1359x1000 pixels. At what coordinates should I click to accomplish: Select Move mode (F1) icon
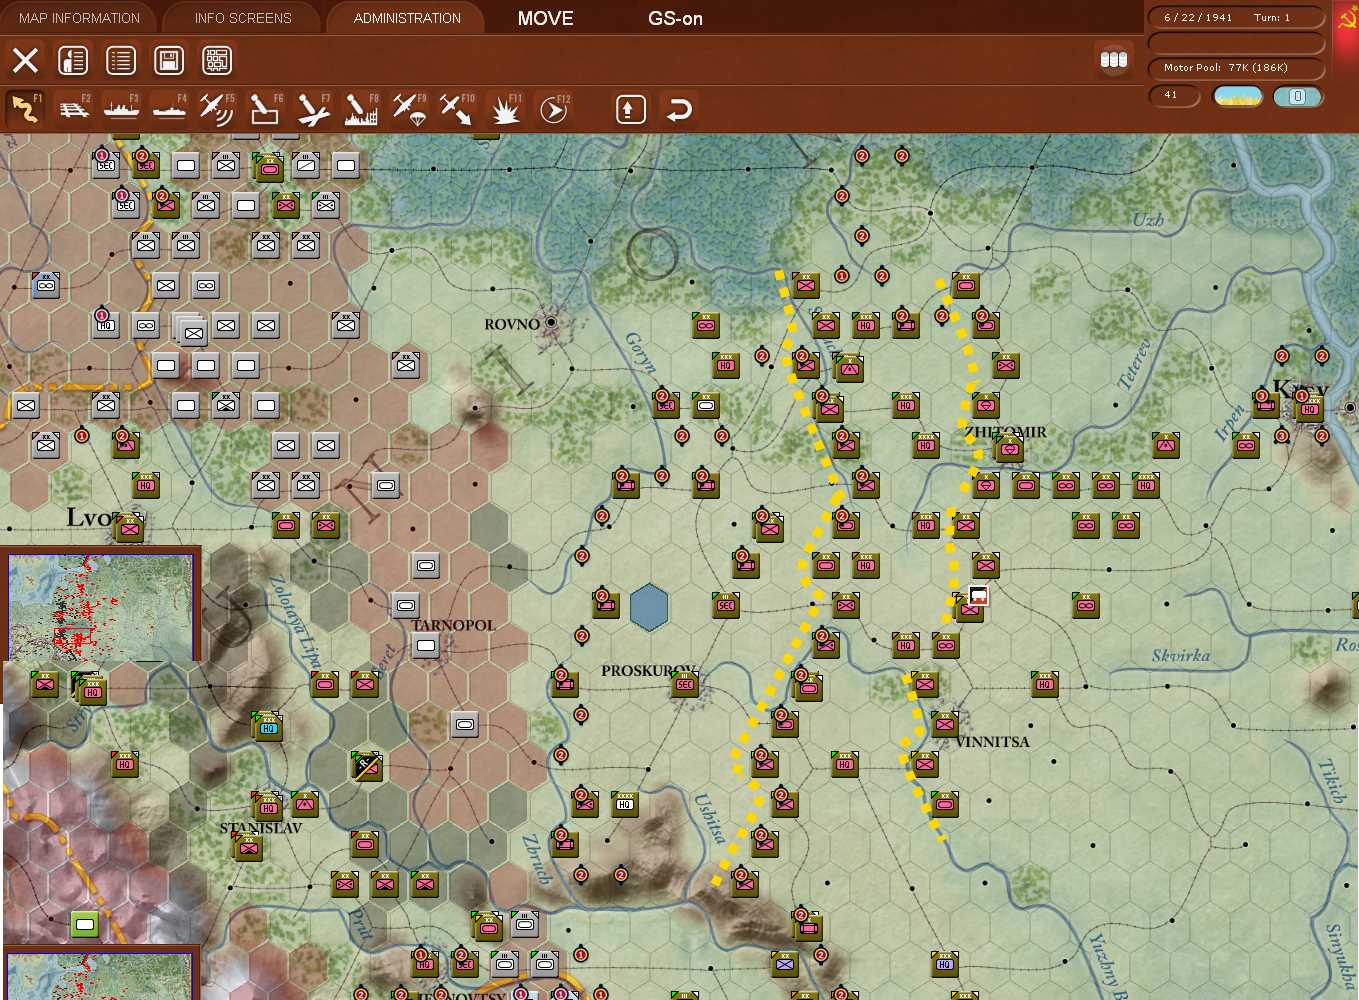(25, 109)
